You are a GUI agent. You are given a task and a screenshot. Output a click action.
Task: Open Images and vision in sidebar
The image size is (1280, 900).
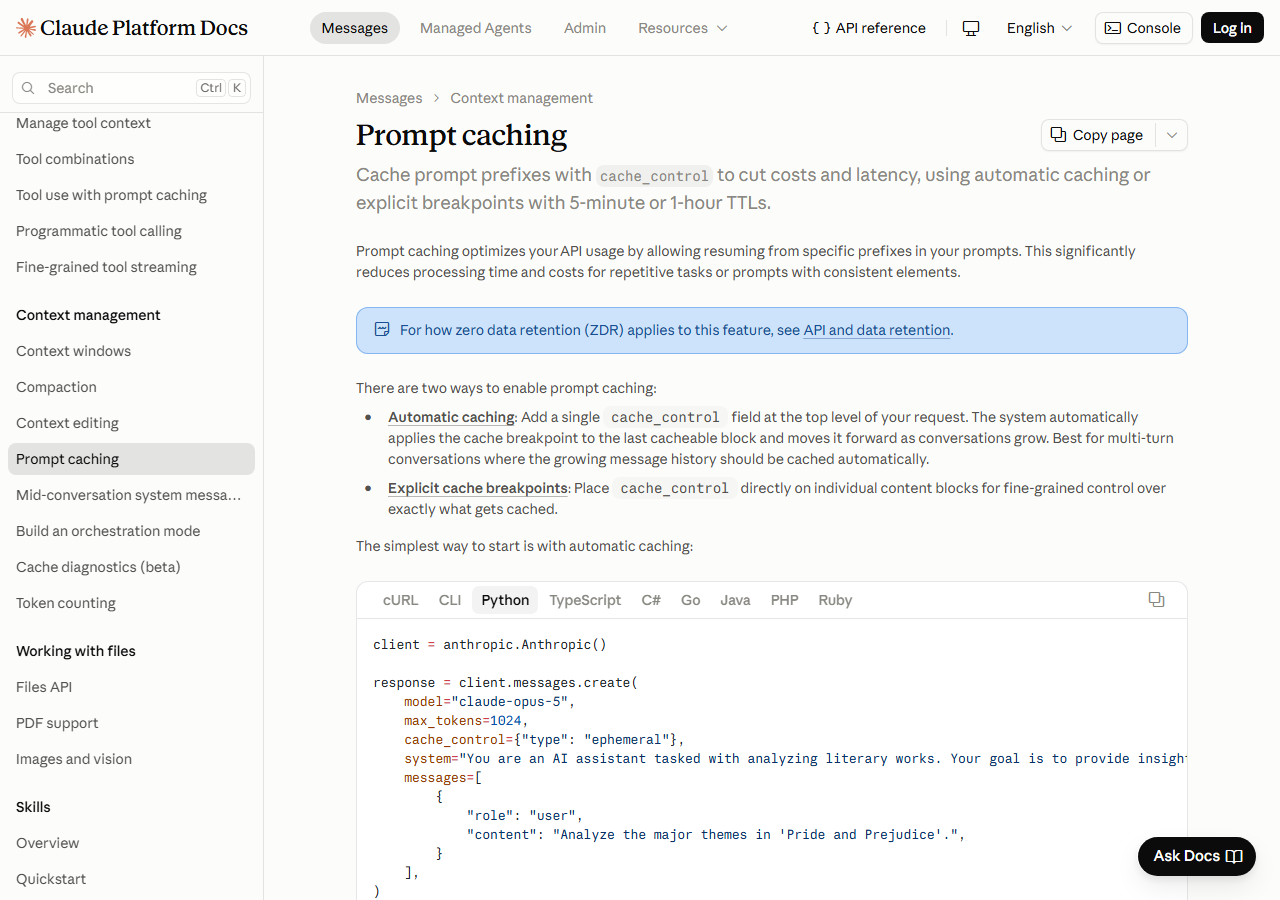131,759
